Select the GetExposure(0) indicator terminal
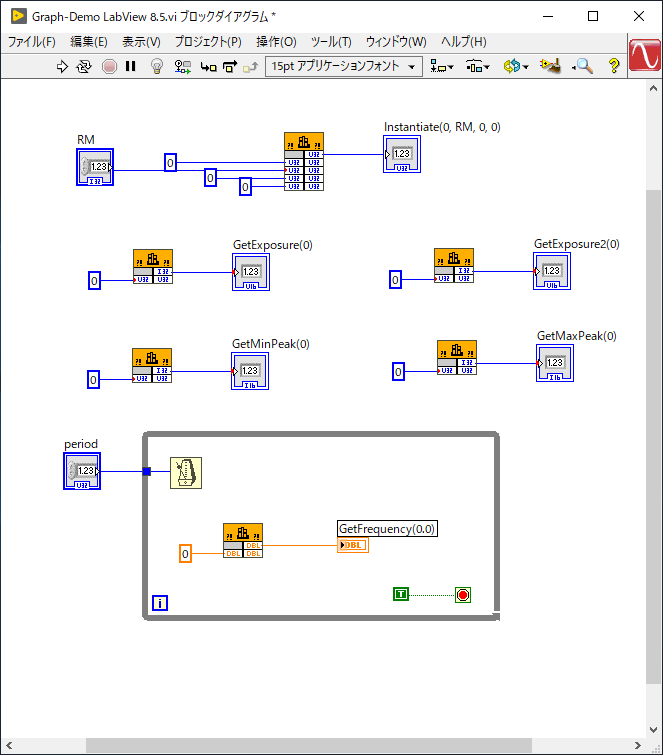 tap(251, 272)
